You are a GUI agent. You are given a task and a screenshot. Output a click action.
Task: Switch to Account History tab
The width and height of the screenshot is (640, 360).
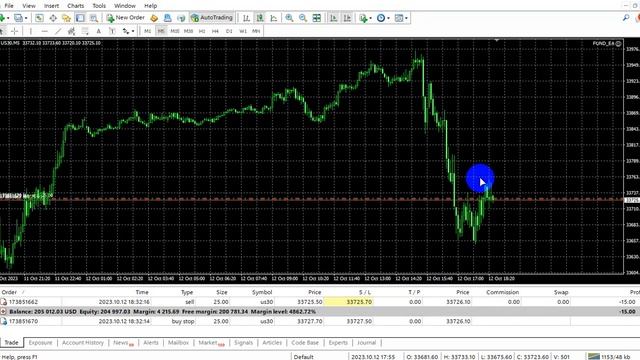[x=83, y=343]
